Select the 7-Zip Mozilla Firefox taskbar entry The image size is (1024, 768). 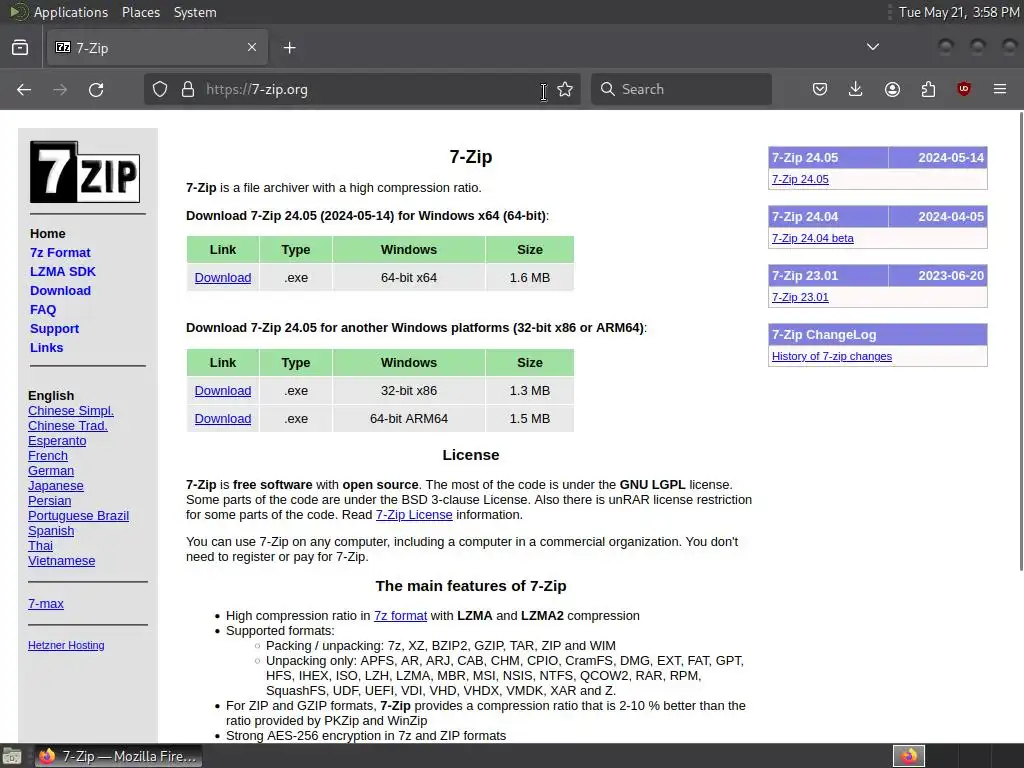118,756
